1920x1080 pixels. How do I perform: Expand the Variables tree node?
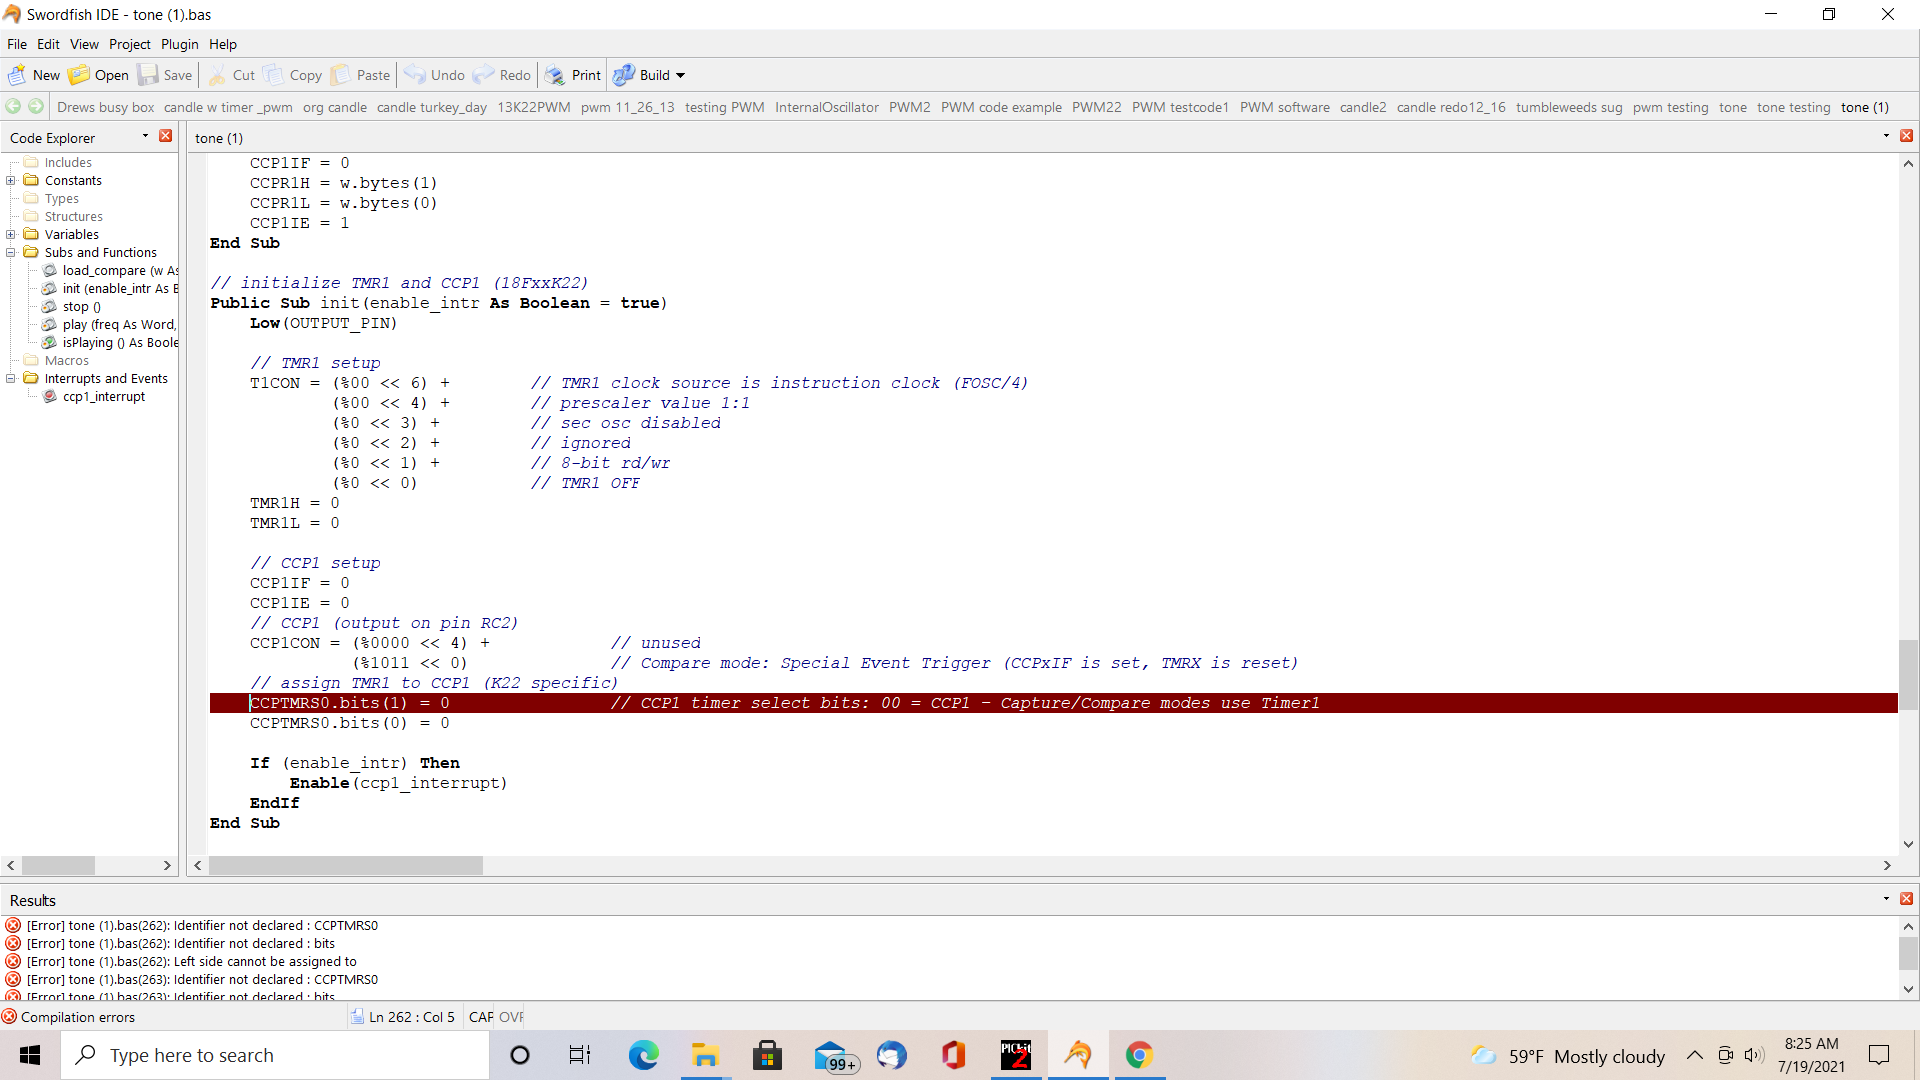(x=11, y=235)
